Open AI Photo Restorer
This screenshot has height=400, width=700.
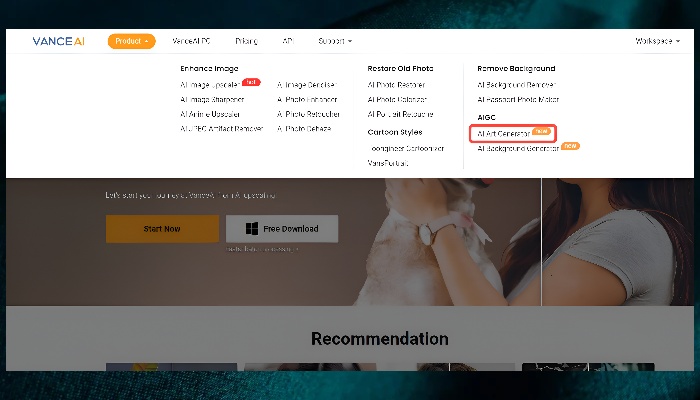pyautogui.click(x=396, y=85)
